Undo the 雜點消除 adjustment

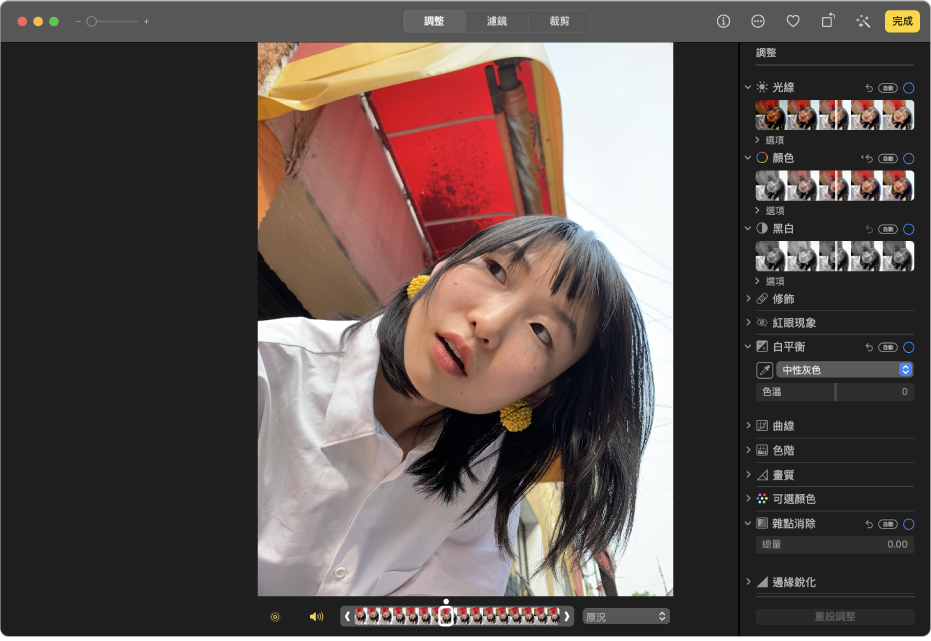869,524
